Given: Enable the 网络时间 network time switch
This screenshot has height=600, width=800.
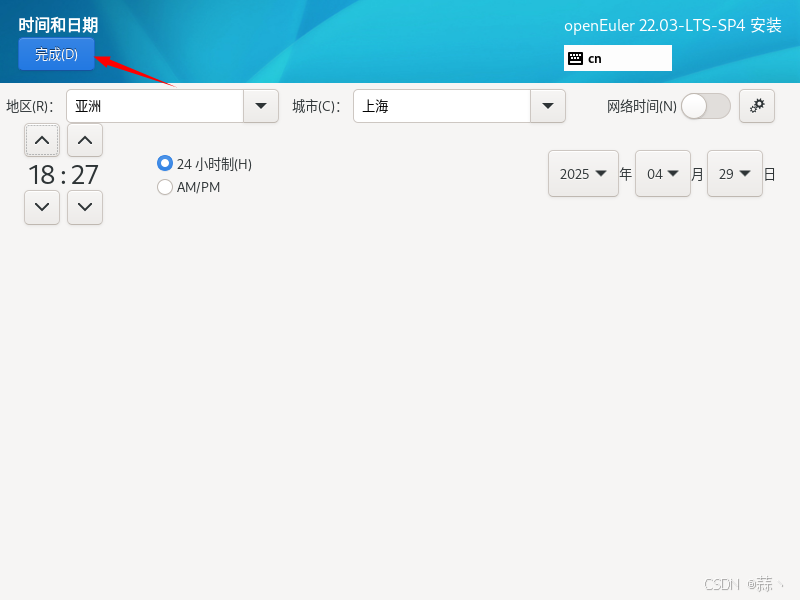Looking at the screenshot, I should (705, 106).
